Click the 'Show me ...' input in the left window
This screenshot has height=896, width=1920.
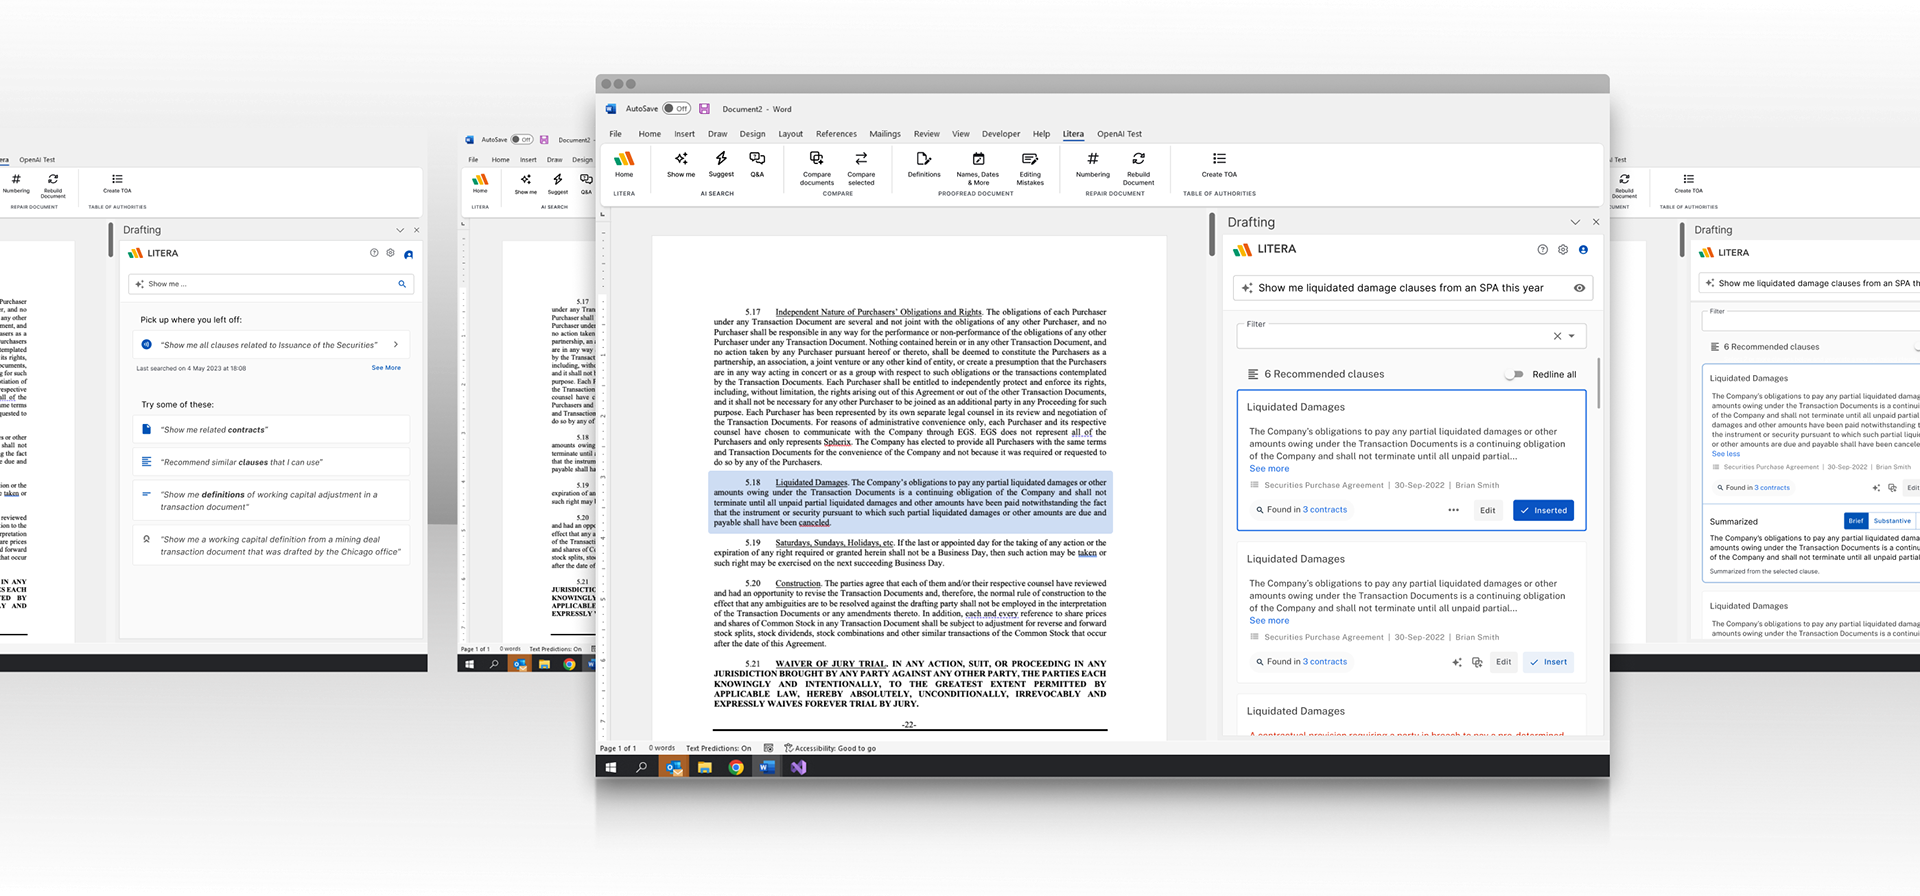click(271, 284)
